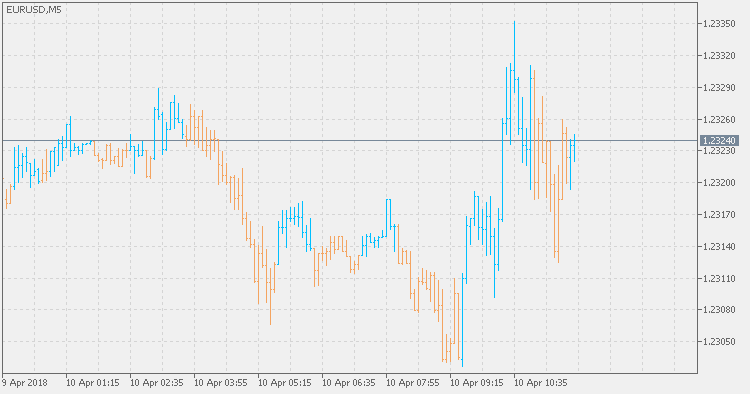The height and width of the screenshot is (394, 750).
Task: Click the 10 Apr 01:15 time label
Action: pyautogui.click(x=93, y=383)
